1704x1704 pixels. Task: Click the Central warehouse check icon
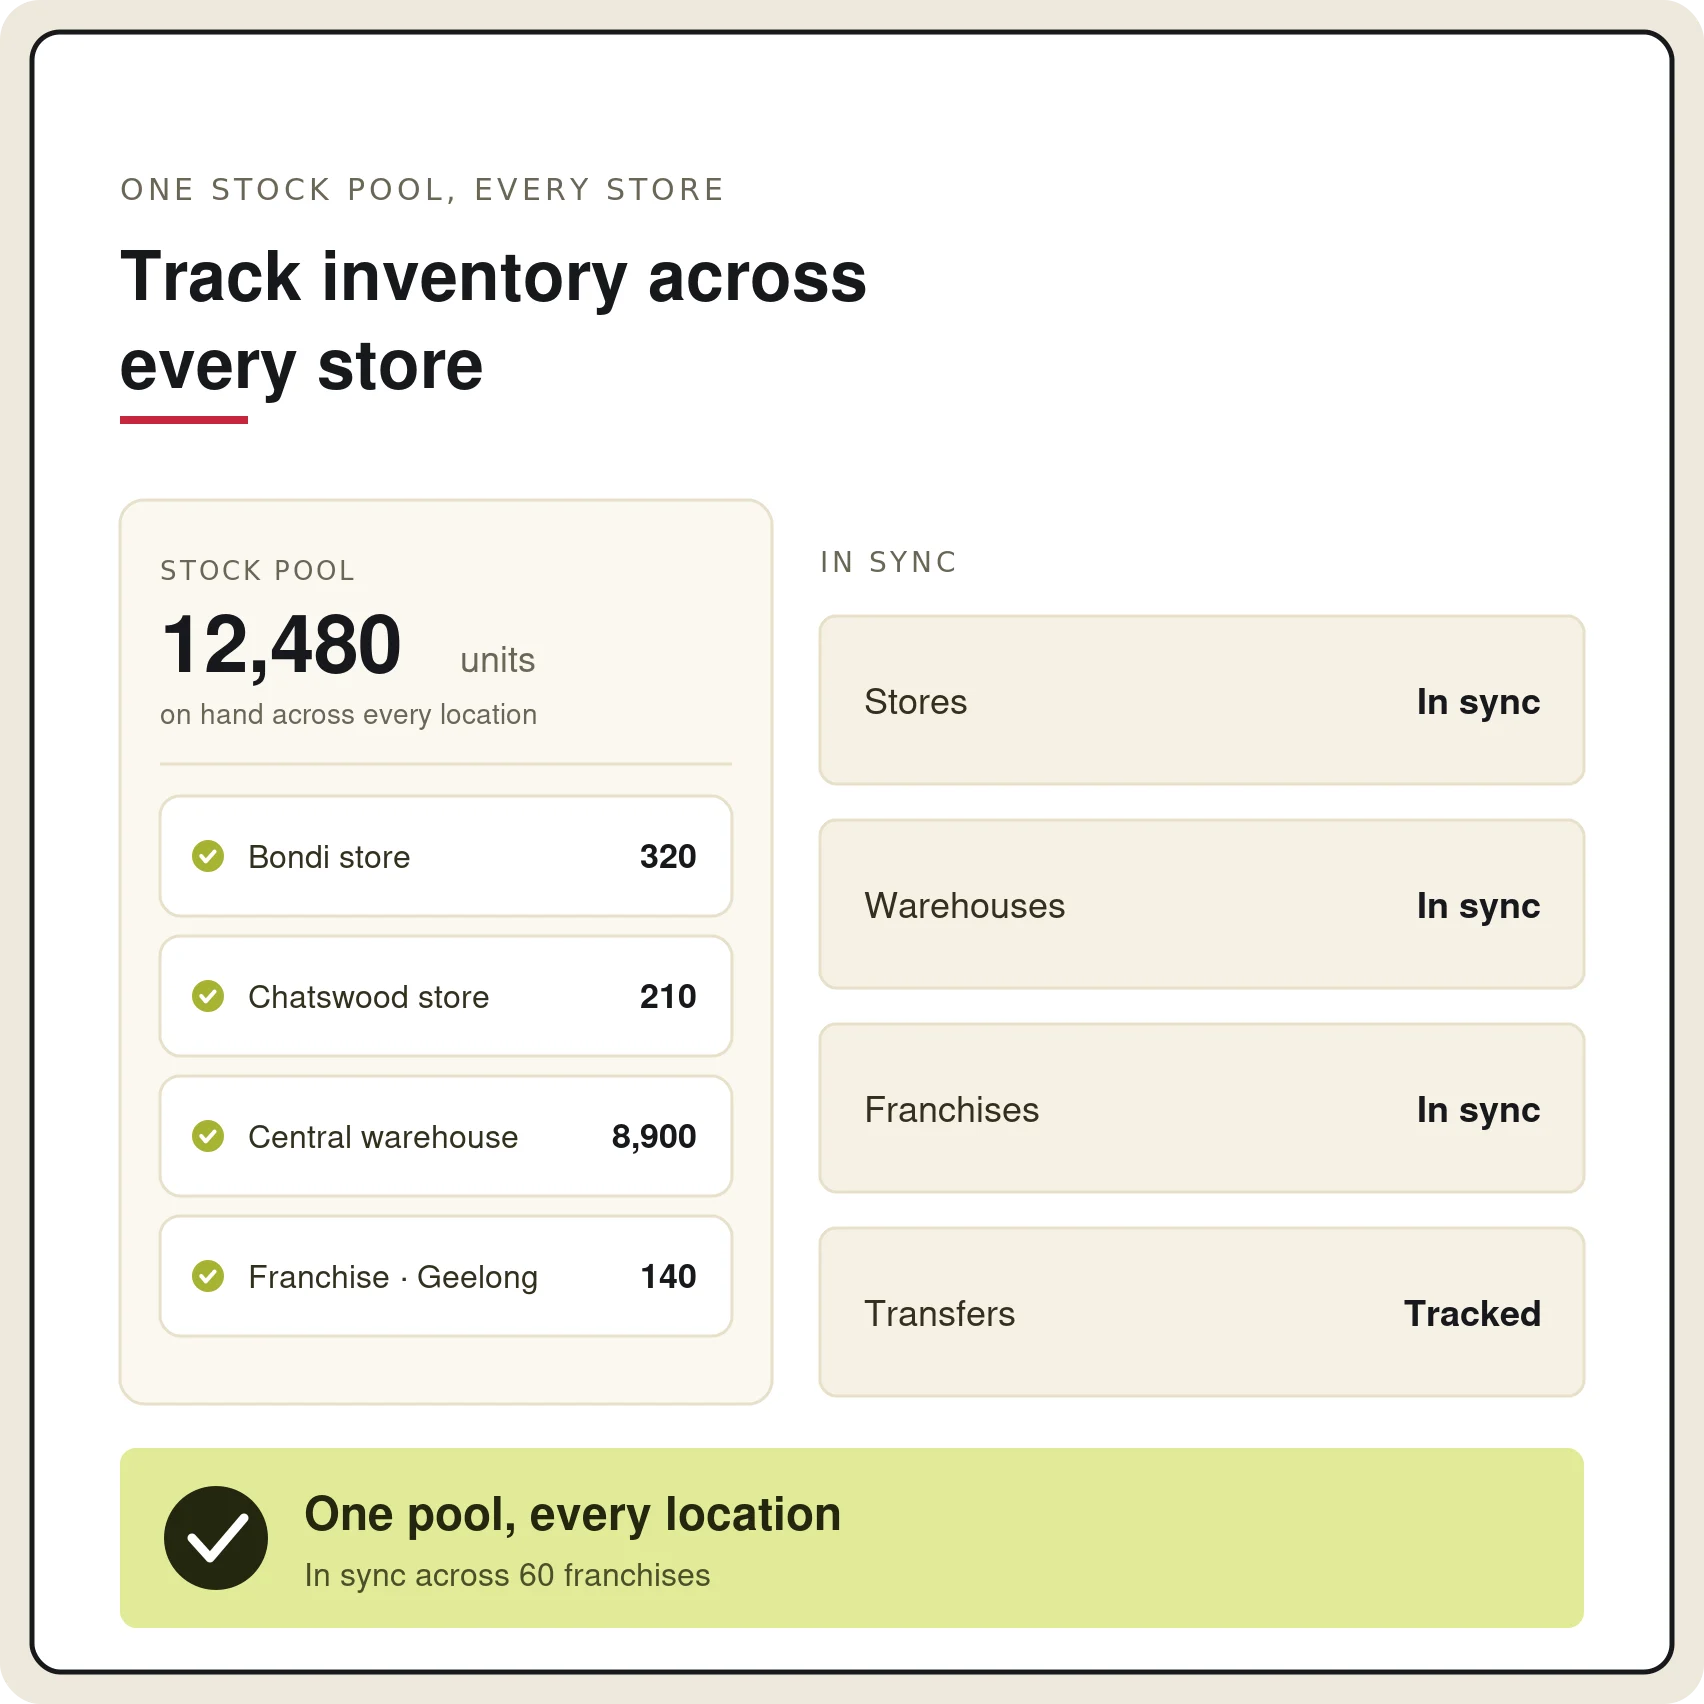(x=208, y=1136)
